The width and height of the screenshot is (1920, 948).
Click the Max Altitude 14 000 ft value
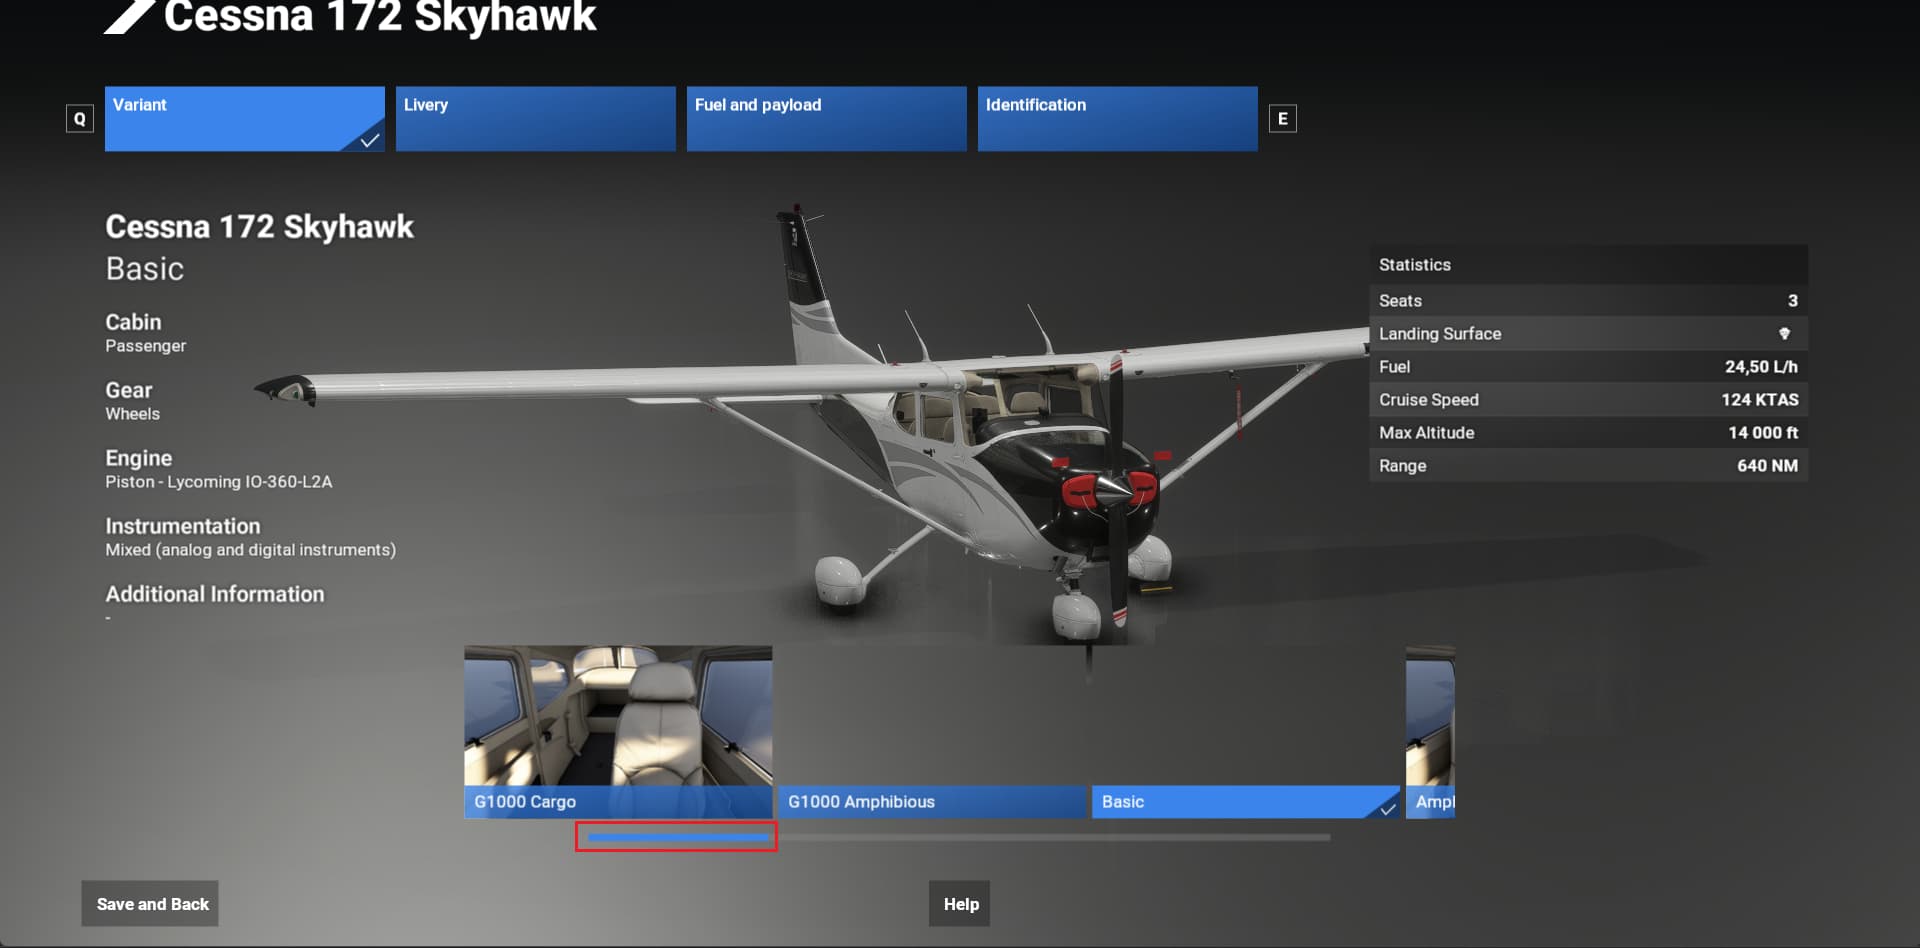tap(1763, 433)
